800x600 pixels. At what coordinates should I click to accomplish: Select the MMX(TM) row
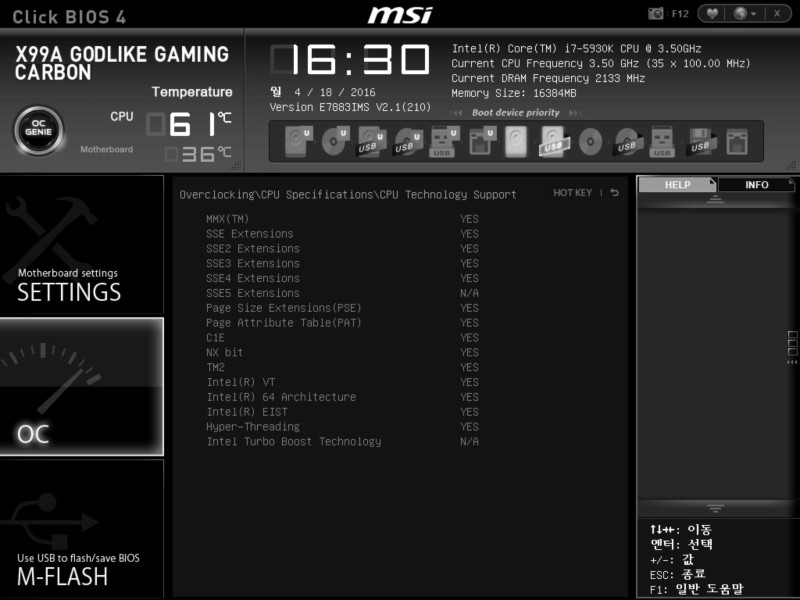coord(342,219)
